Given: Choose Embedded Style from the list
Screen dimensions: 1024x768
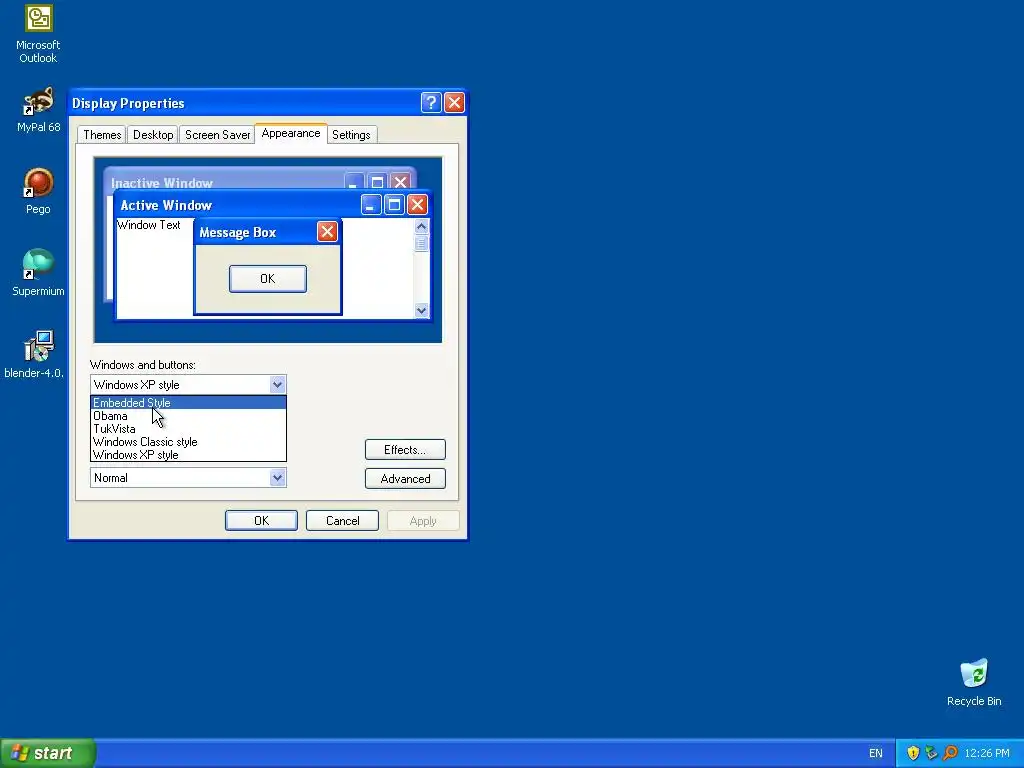Looking at the screenshot, I should [x=188, y=403].
